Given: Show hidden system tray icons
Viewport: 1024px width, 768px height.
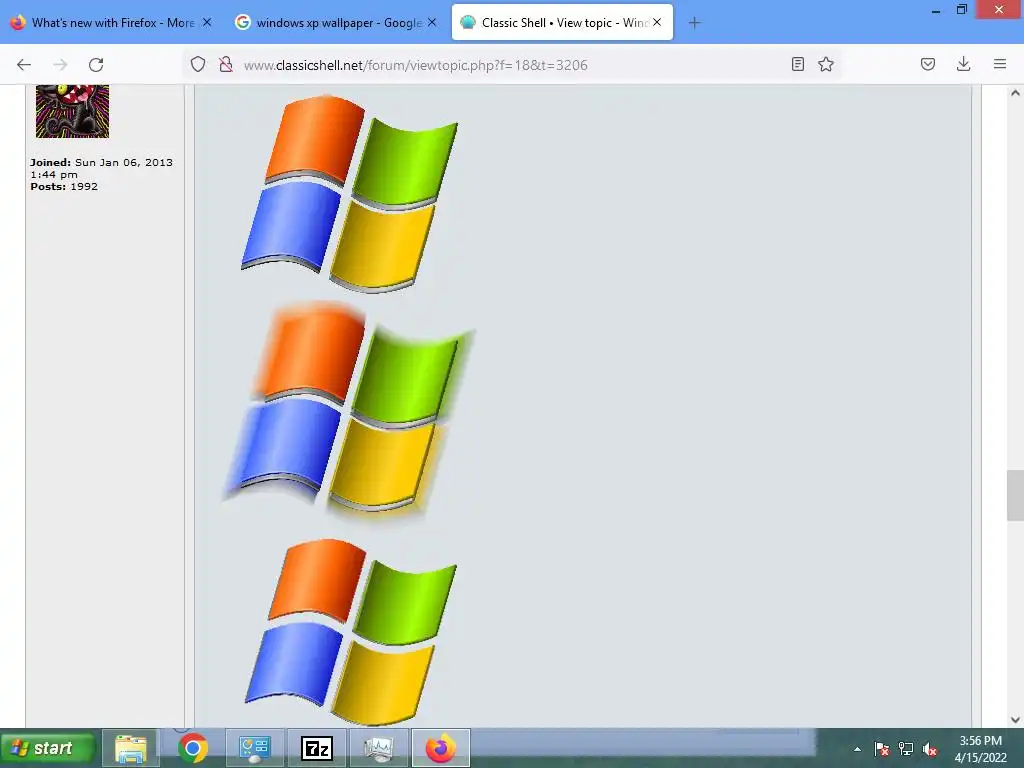Looking at the screenshot, I should [857, 749].
